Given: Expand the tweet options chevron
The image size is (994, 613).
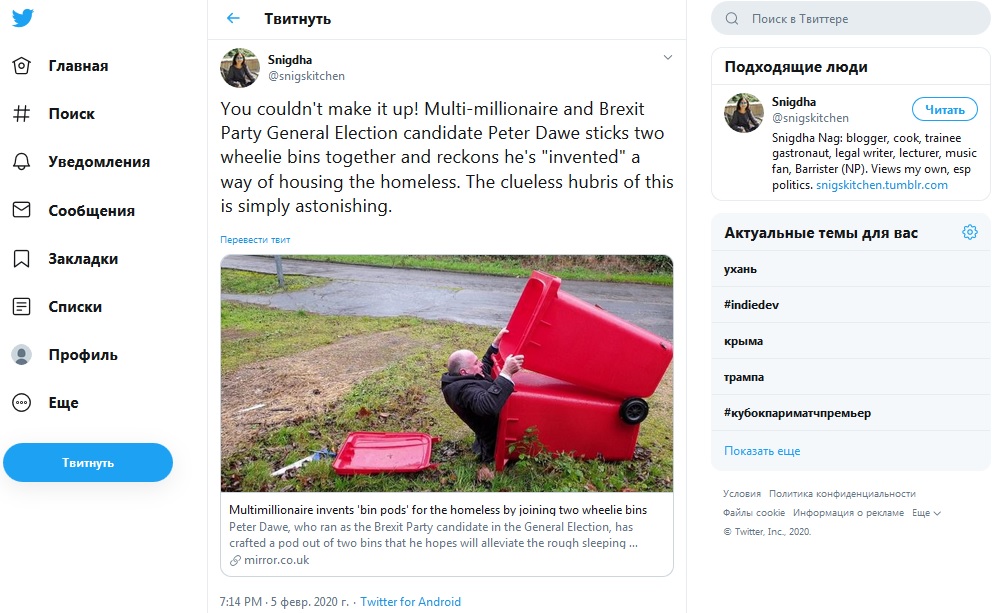Looking at the screenshot, I should click(668, 57).
